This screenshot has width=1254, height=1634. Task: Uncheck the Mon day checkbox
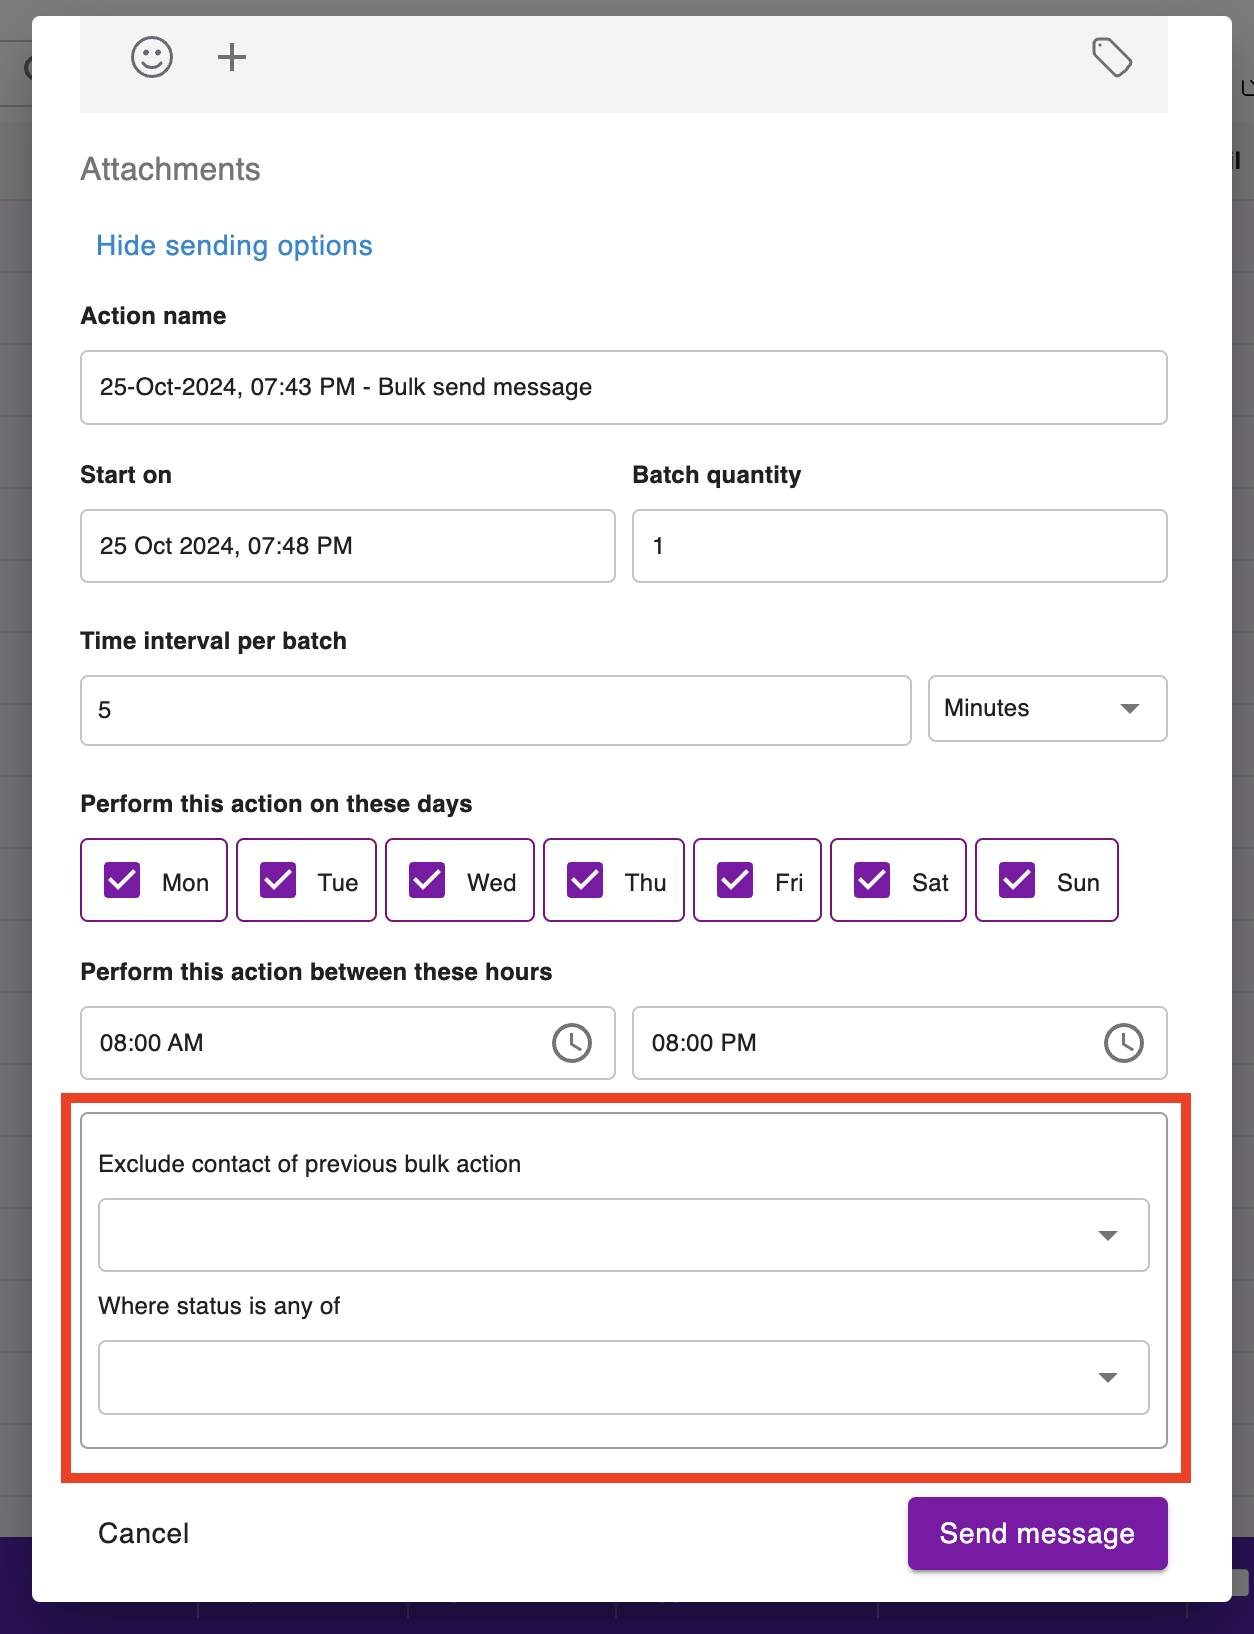(x=123, y=880)
